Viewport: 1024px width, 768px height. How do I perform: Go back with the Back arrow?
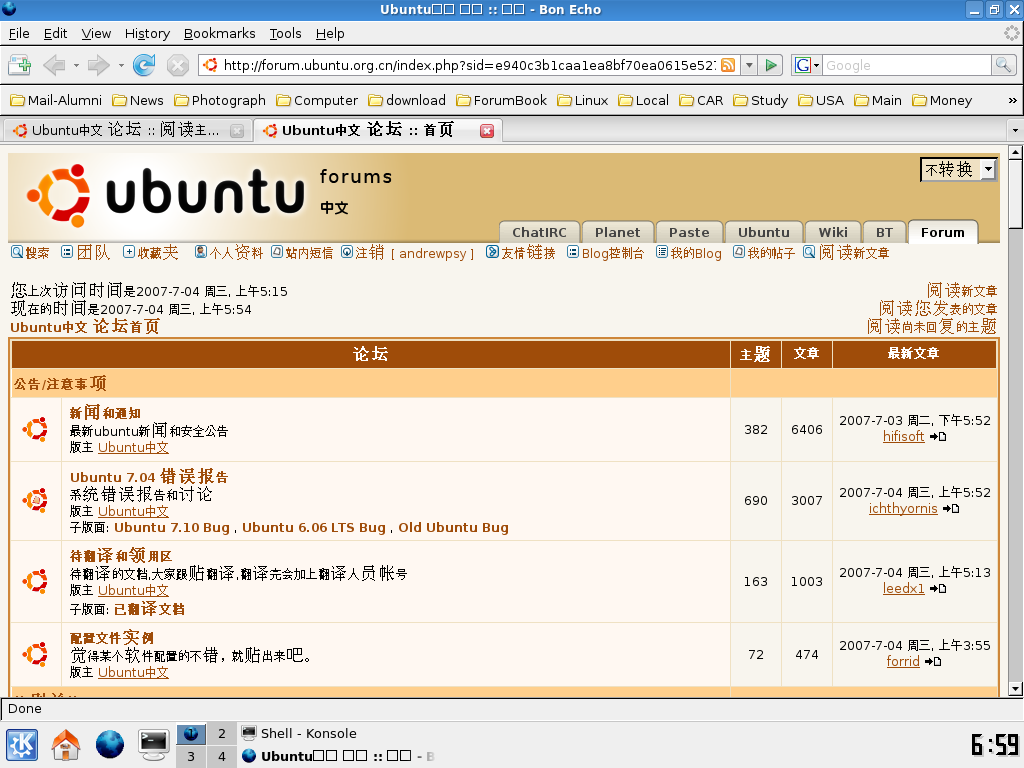(54, 65)
